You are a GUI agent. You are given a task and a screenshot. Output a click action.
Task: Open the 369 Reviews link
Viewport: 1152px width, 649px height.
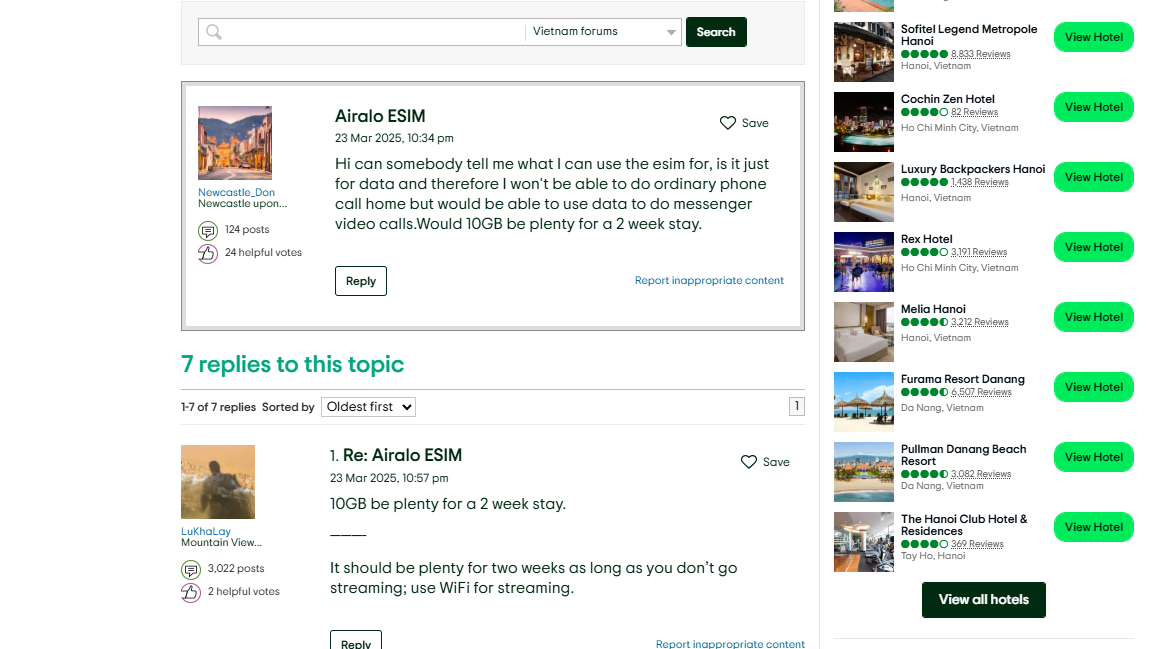coord(977,544)
